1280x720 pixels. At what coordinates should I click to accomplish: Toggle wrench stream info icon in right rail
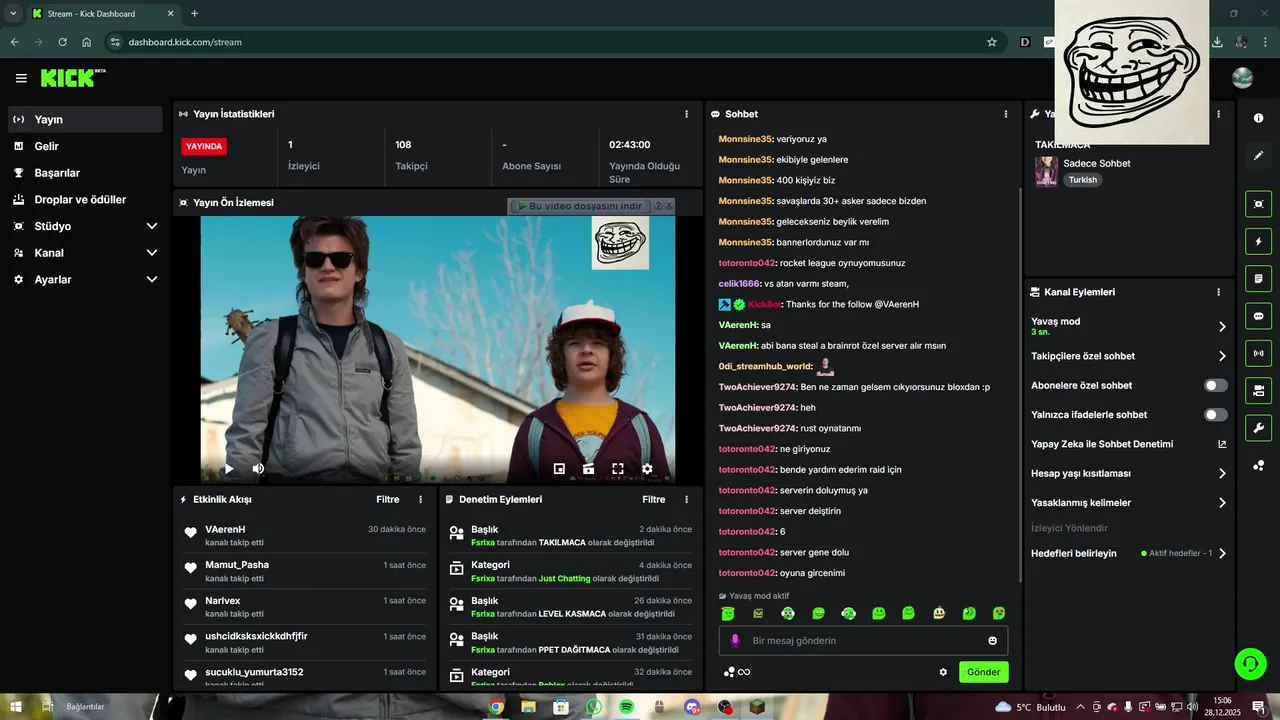coord(1258,428)
